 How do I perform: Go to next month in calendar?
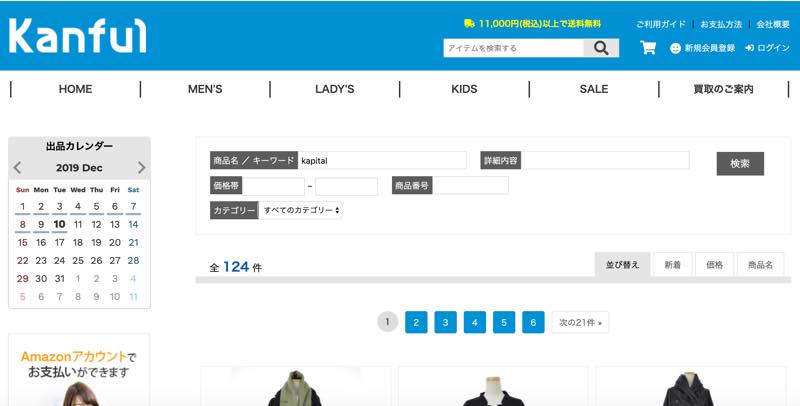tap(141, 167)
